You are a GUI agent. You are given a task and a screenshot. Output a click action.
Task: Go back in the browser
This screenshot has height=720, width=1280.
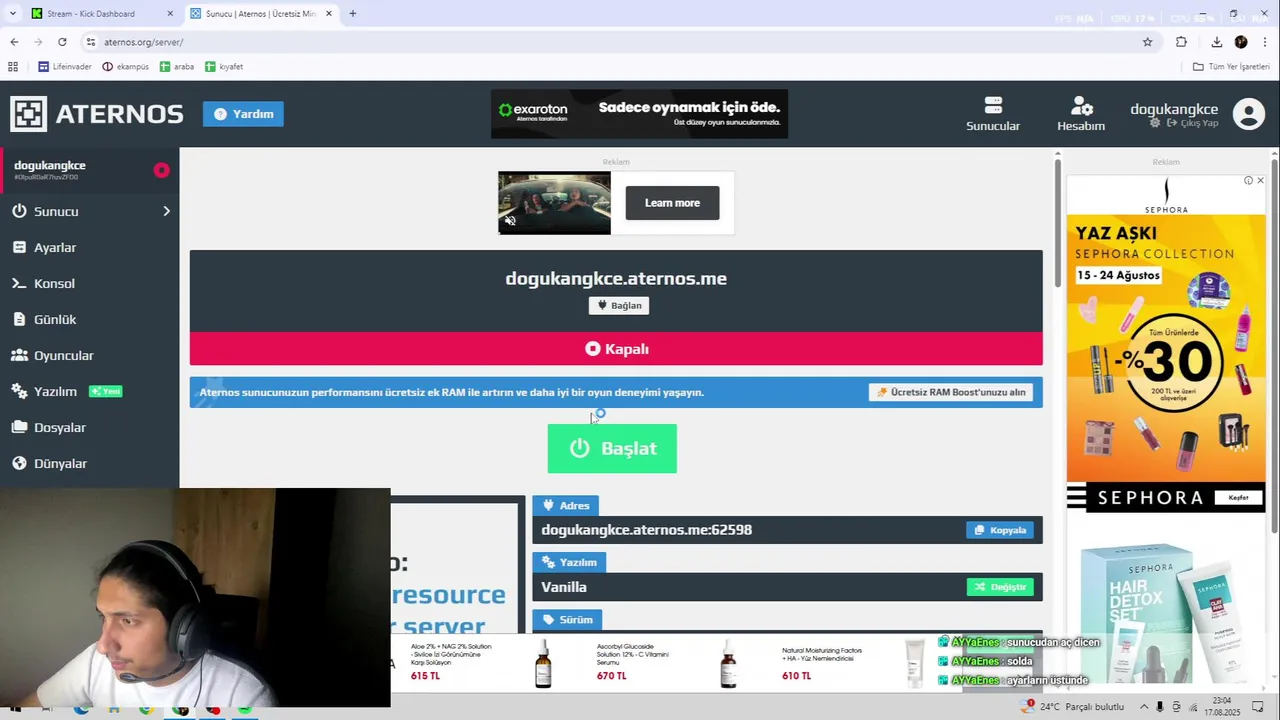tap(14, 42)
